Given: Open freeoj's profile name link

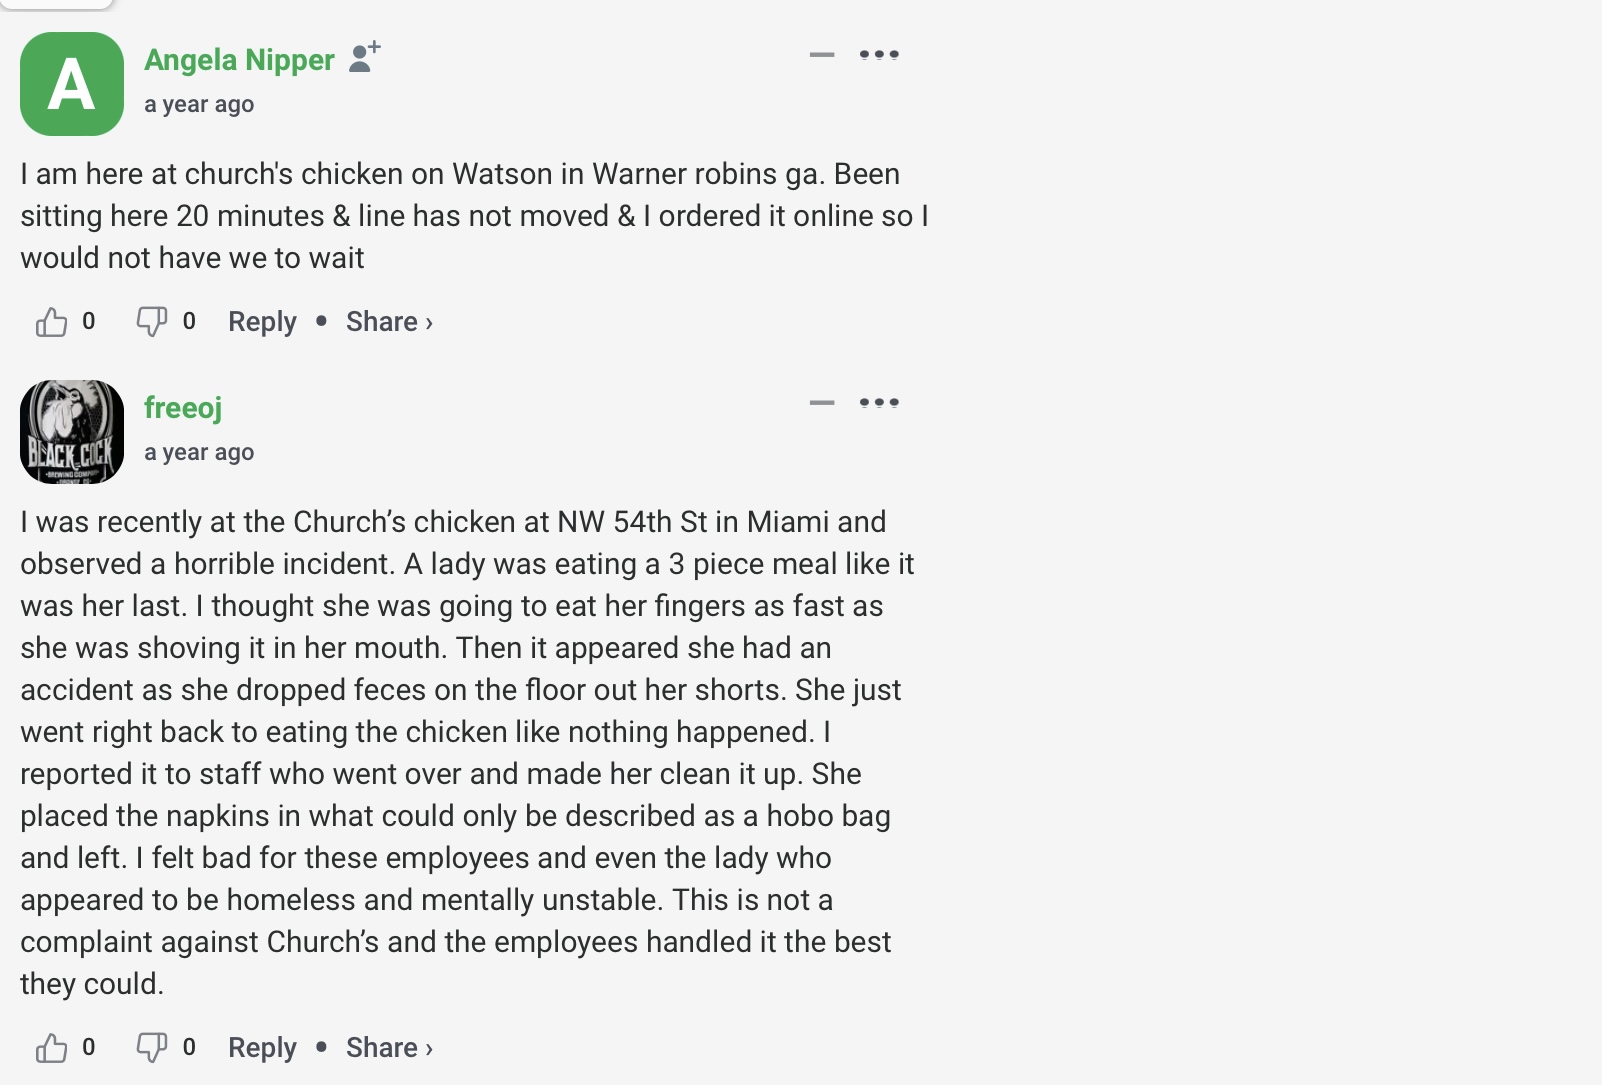Looking at the screenshot, I should (183, 408).
